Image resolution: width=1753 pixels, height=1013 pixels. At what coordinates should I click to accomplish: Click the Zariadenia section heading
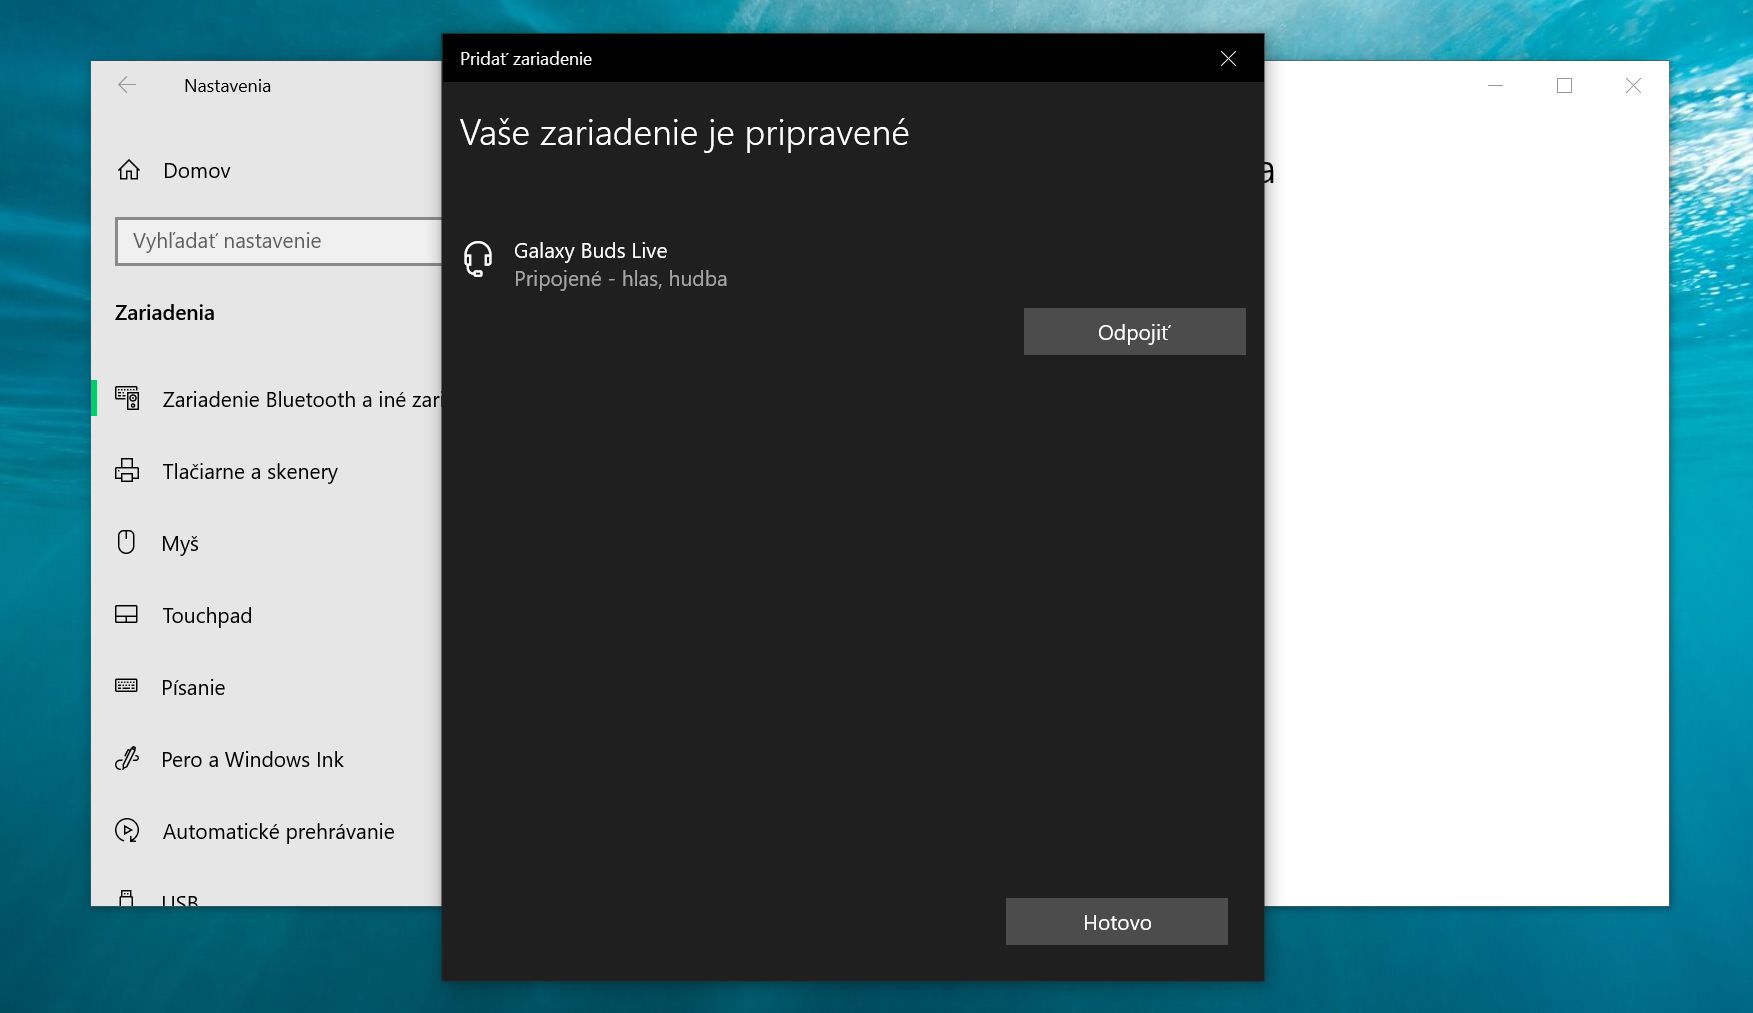[165, 313]
